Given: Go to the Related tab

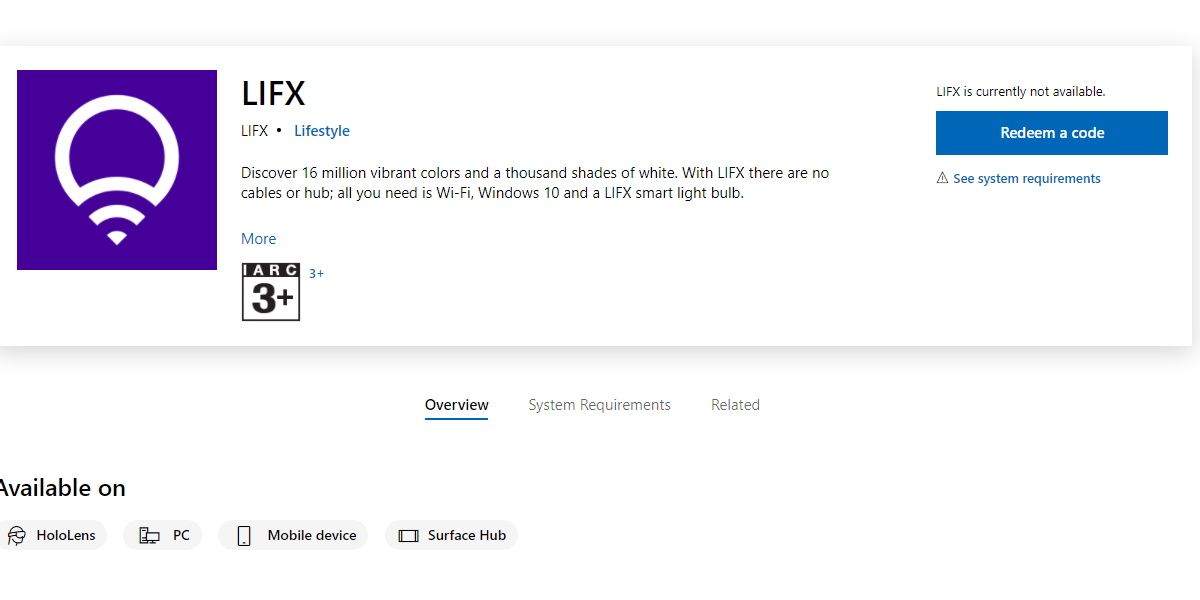Looking at the screenshot, I should 735,405.
